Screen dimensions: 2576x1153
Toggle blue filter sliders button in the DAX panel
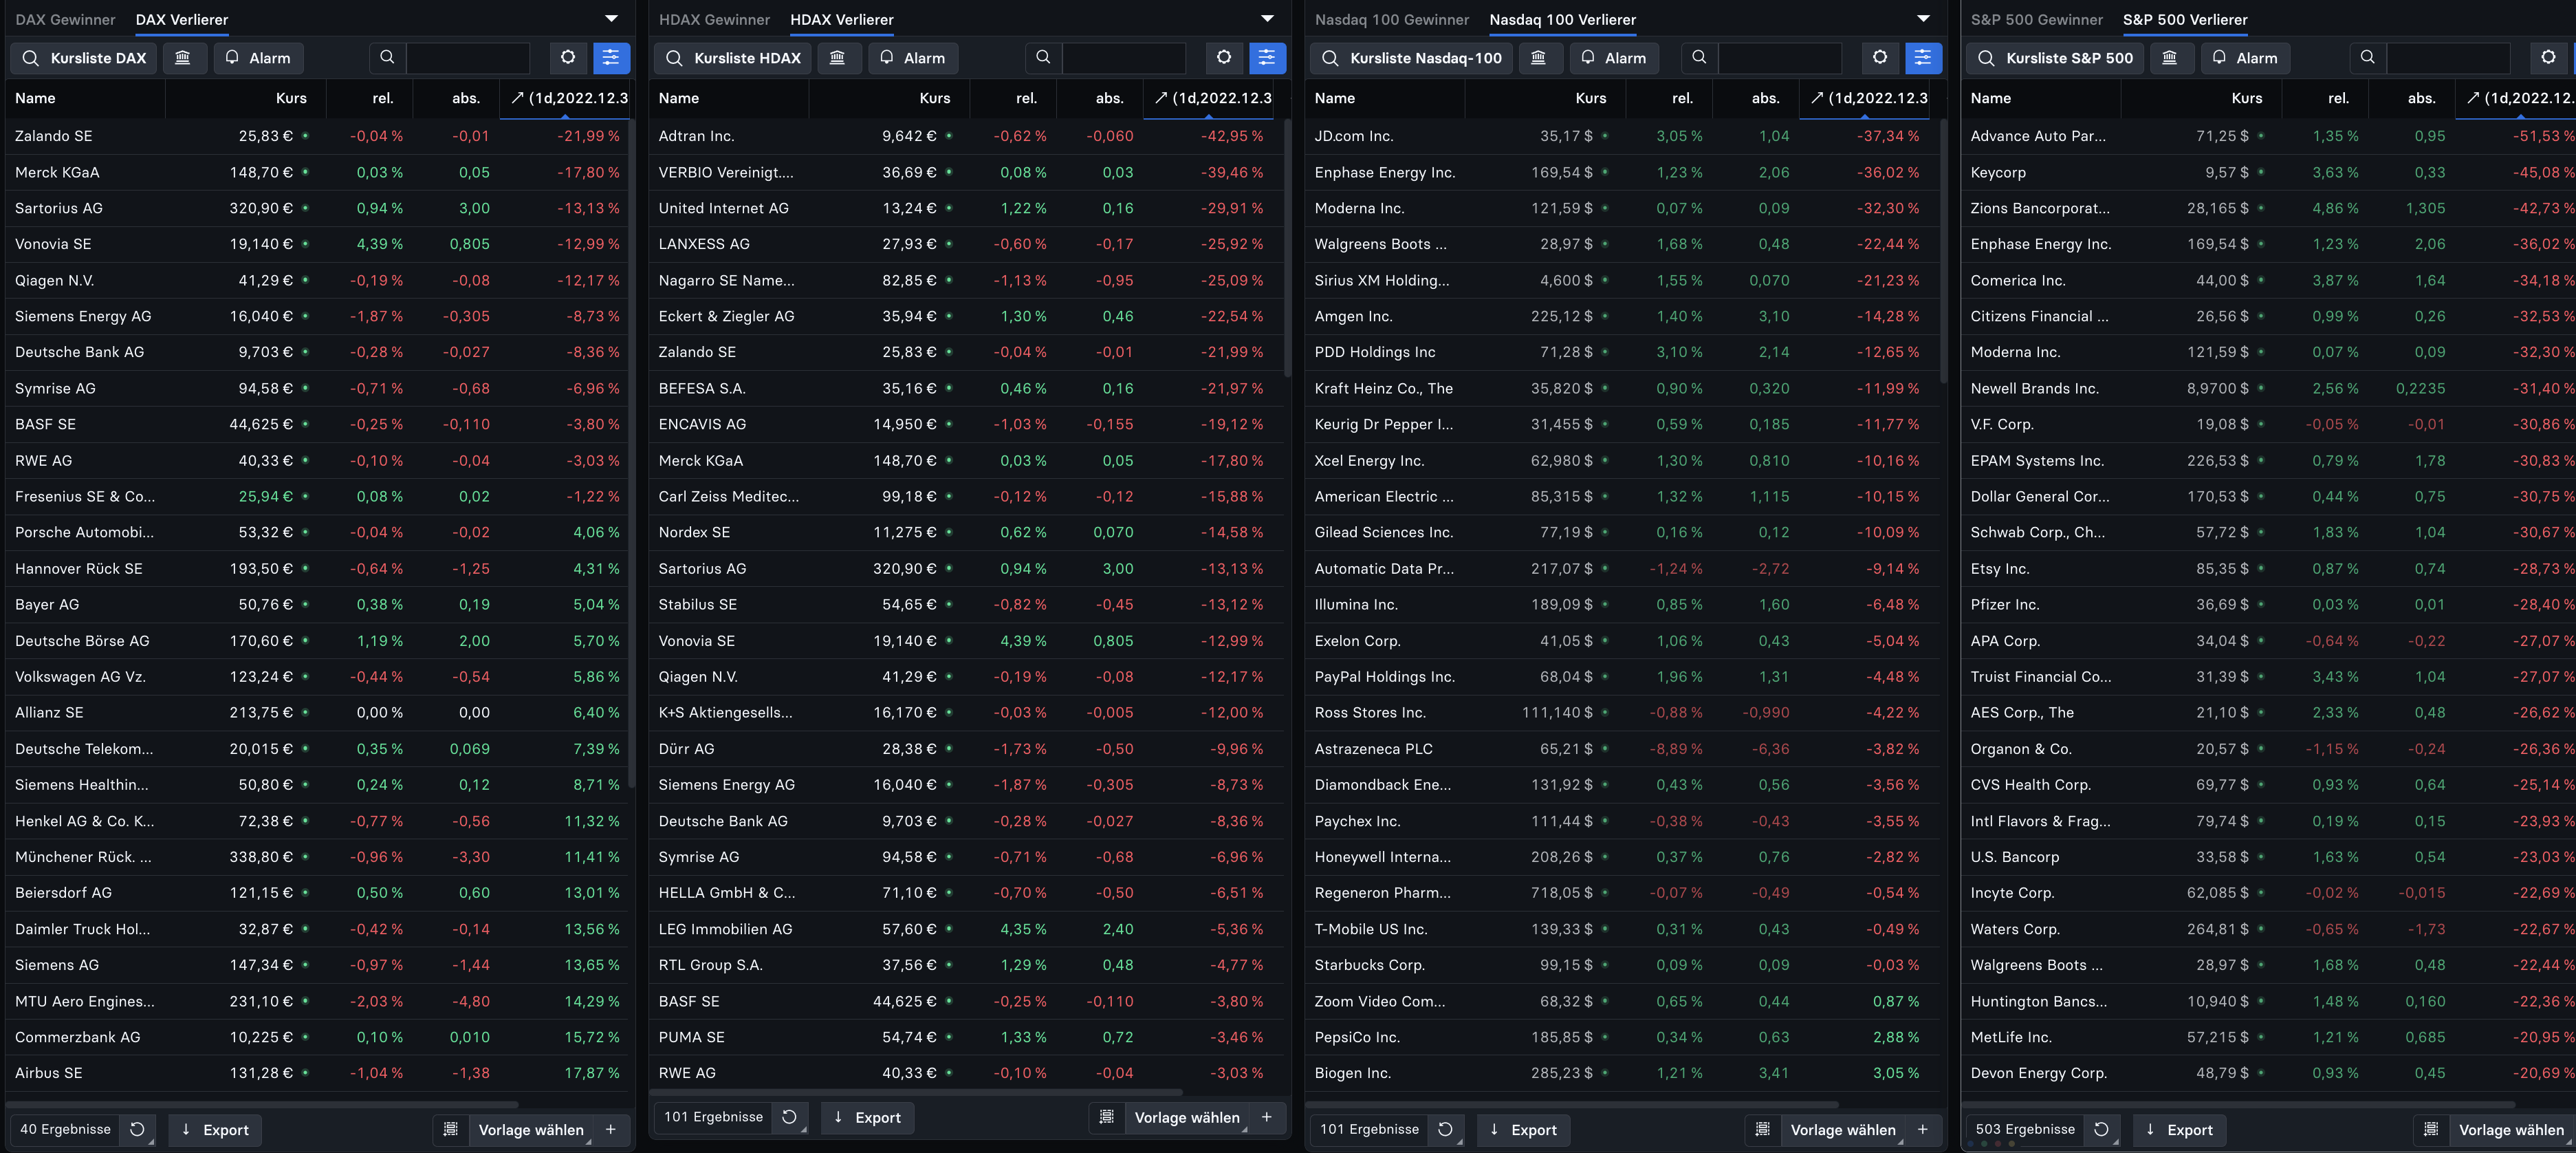611,58
